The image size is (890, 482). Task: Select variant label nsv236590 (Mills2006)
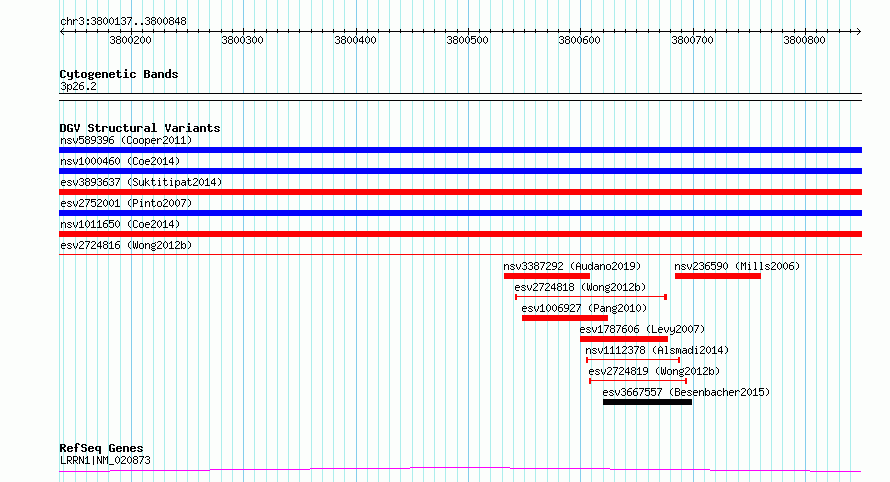737,266
